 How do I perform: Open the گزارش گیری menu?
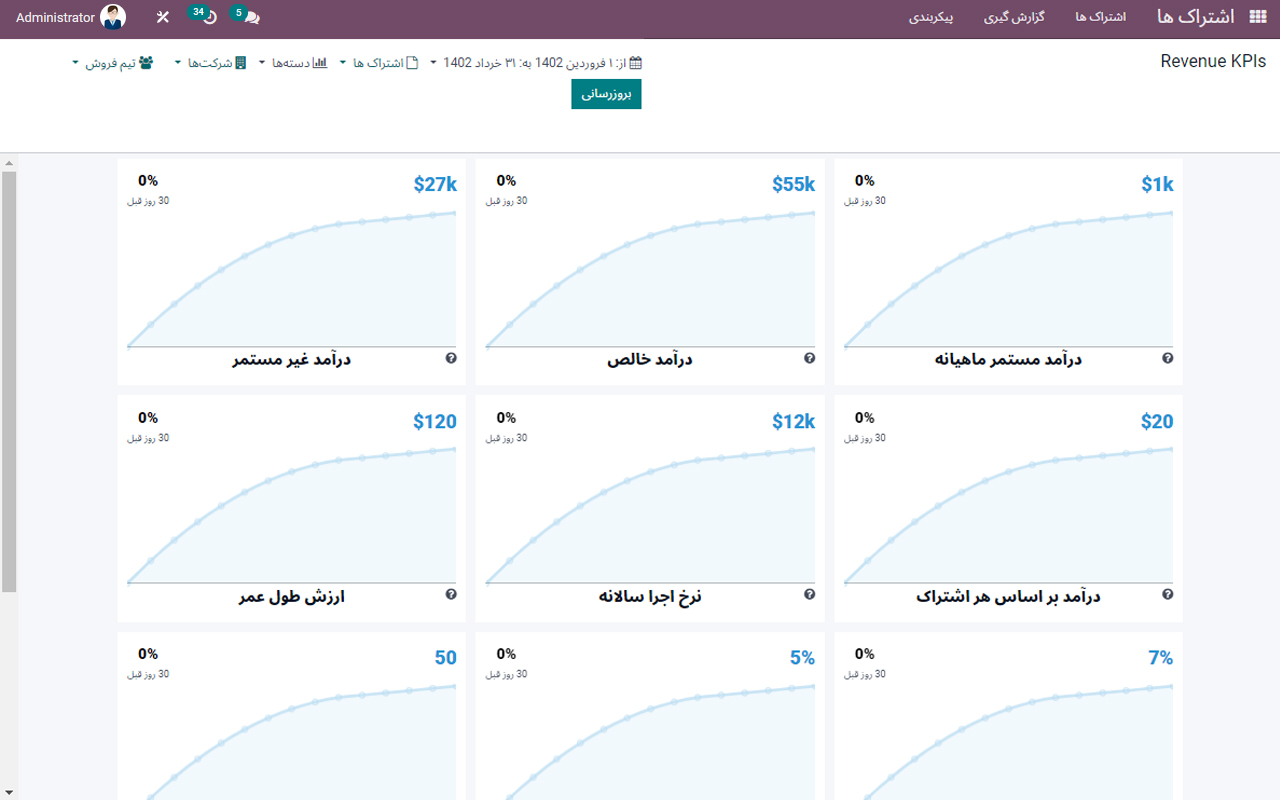(x=1014, y=17)
